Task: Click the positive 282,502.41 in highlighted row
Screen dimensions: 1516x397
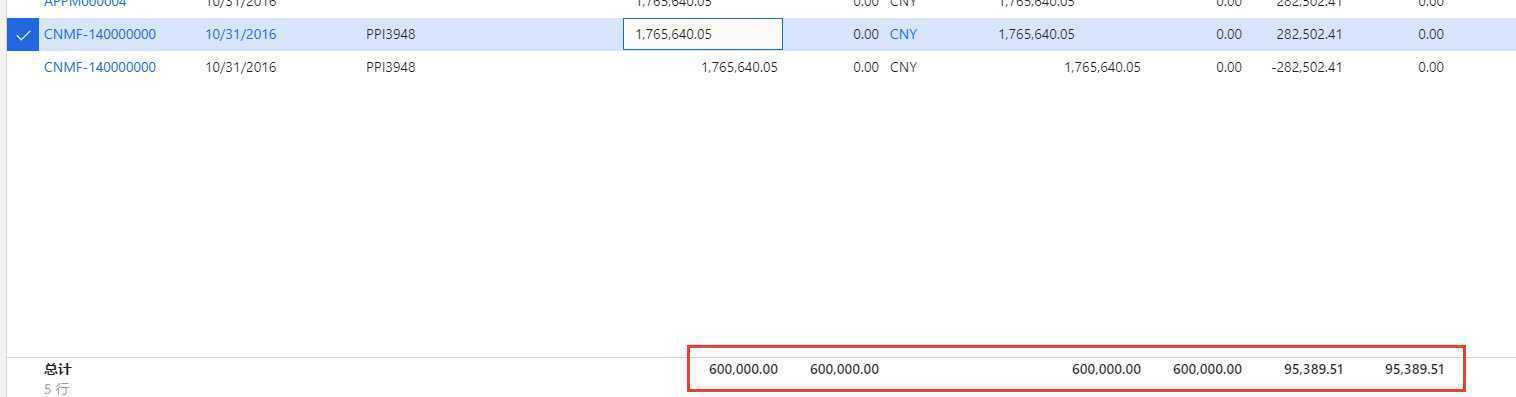Action: click(x=1309, y=34)
